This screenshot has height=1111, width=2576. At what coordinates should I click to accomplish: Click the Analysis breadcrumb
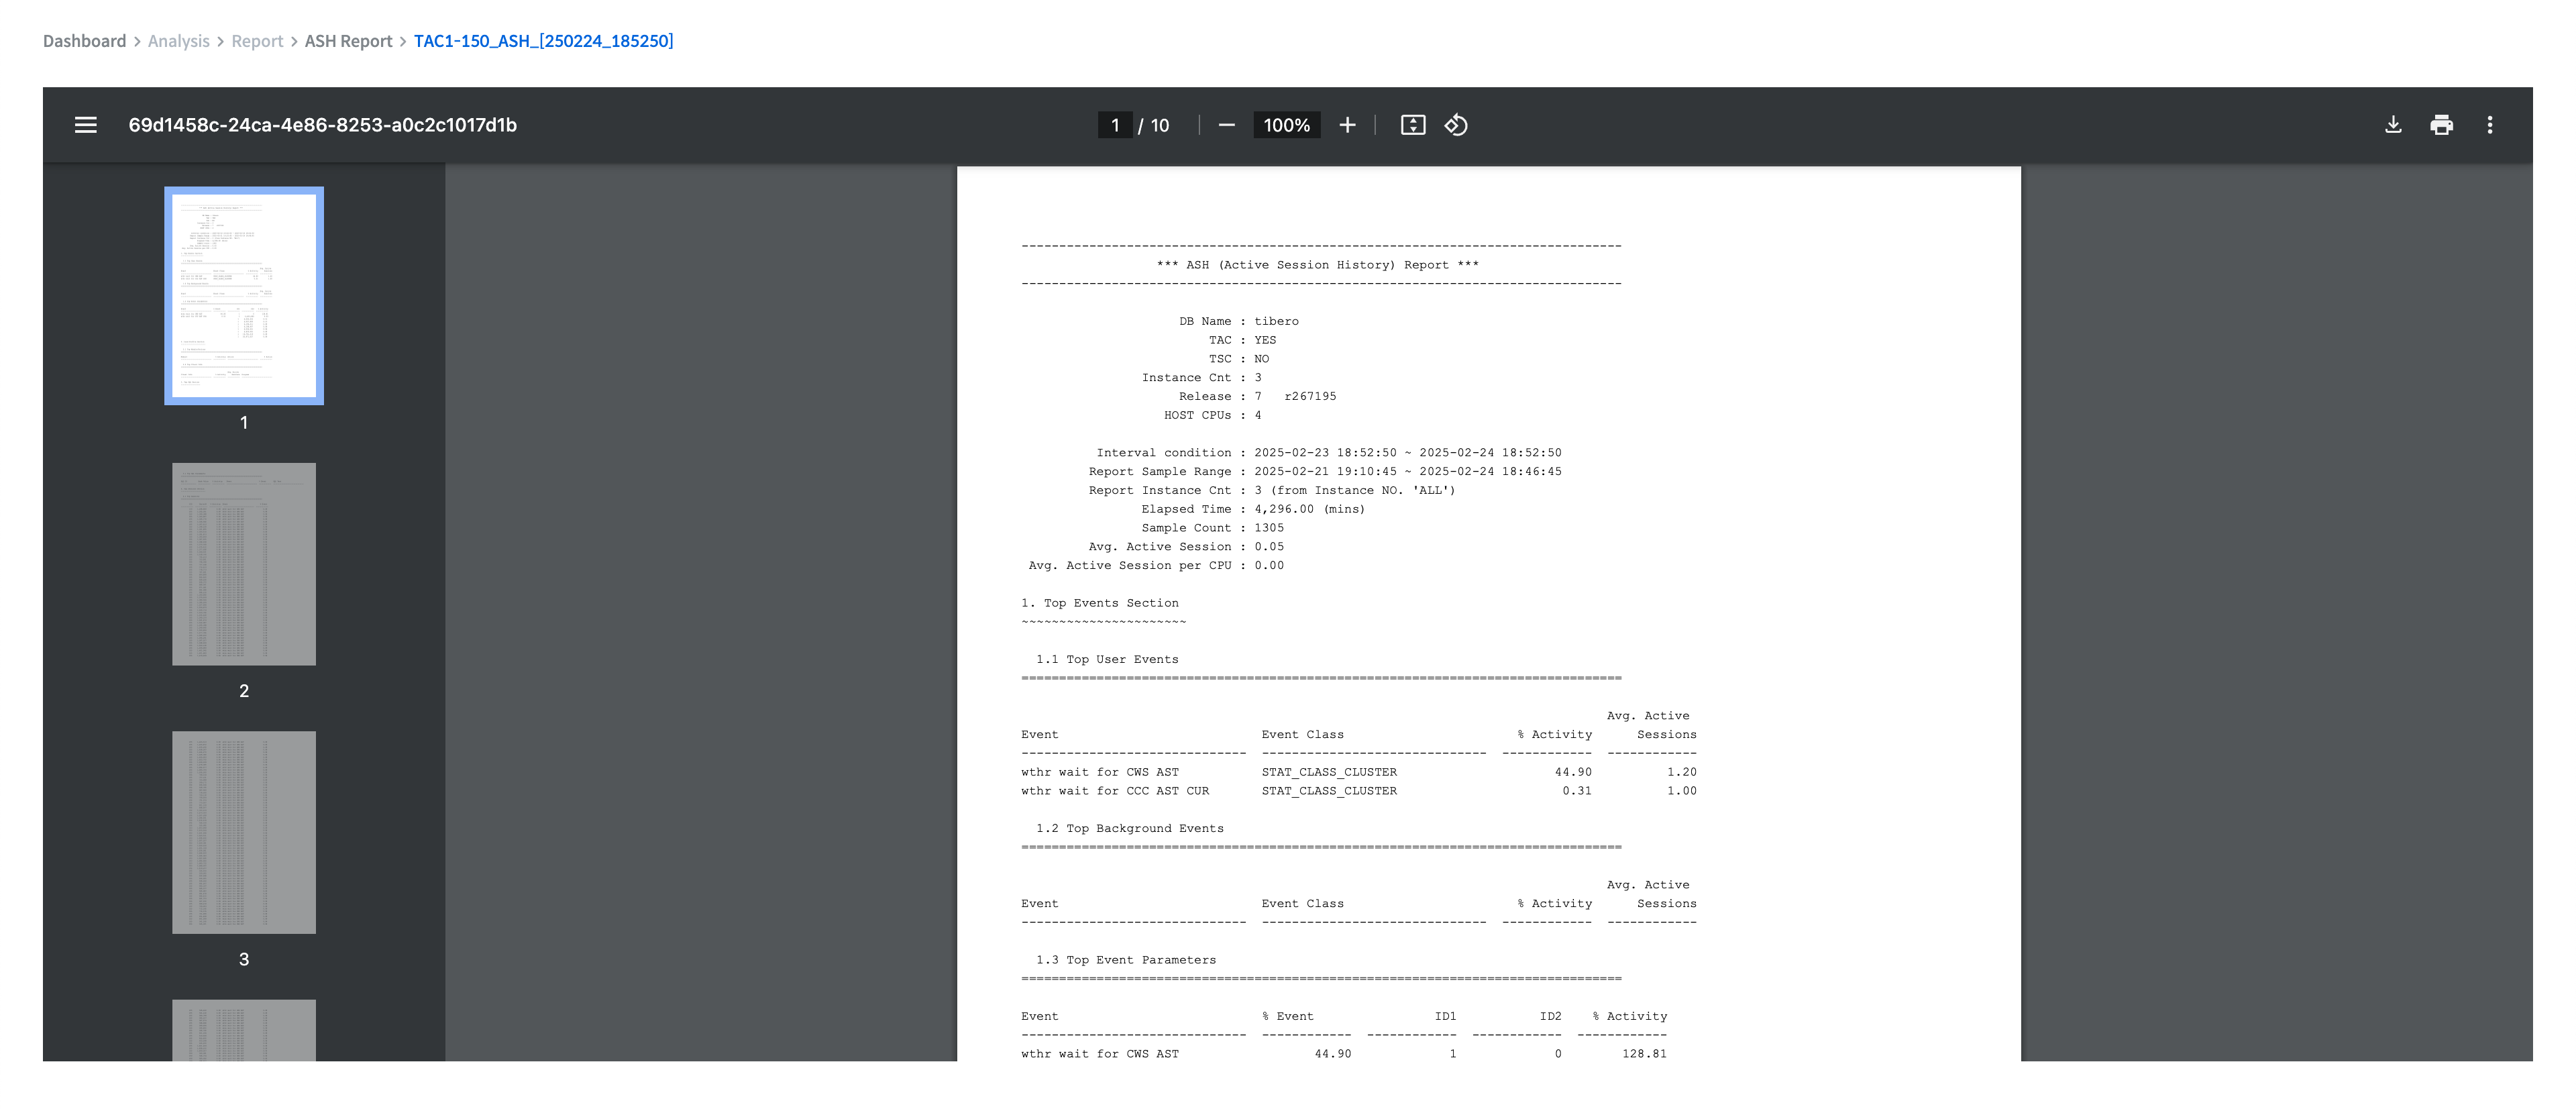pos(179,41)
